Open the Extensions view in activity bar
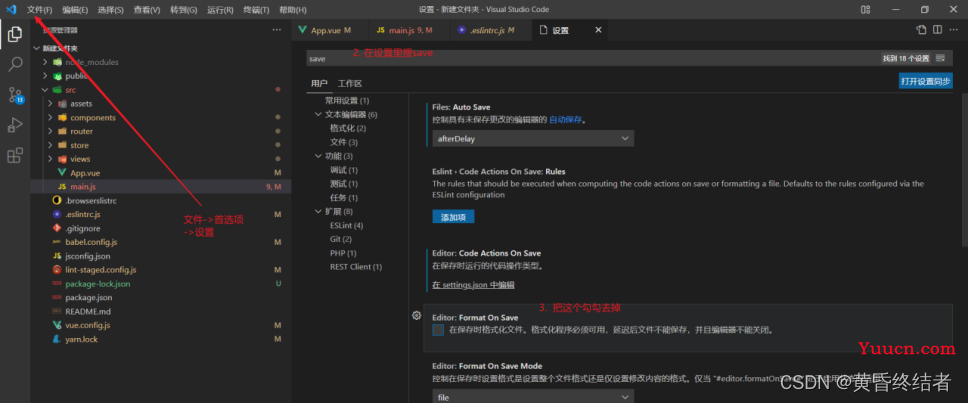Image resolution: width=968 pixels, height=403 pixels. click(x=15, y=156)
